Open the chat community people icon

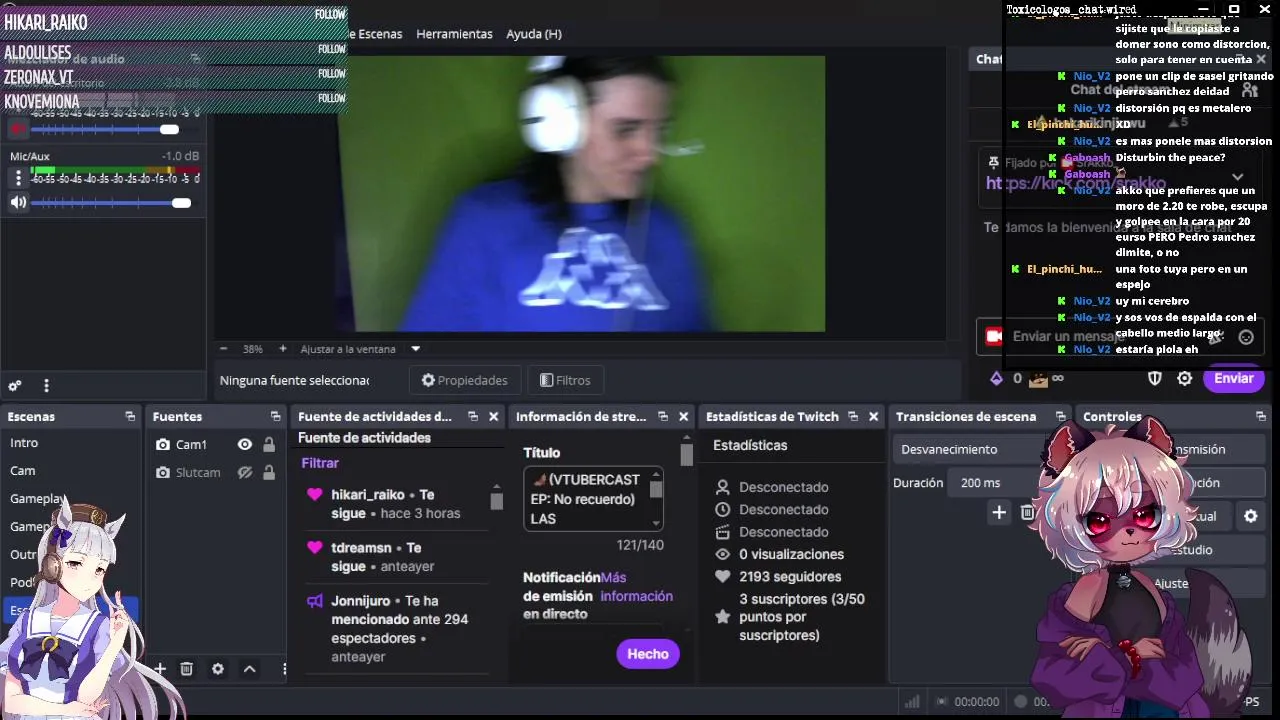coord(1249,90)
